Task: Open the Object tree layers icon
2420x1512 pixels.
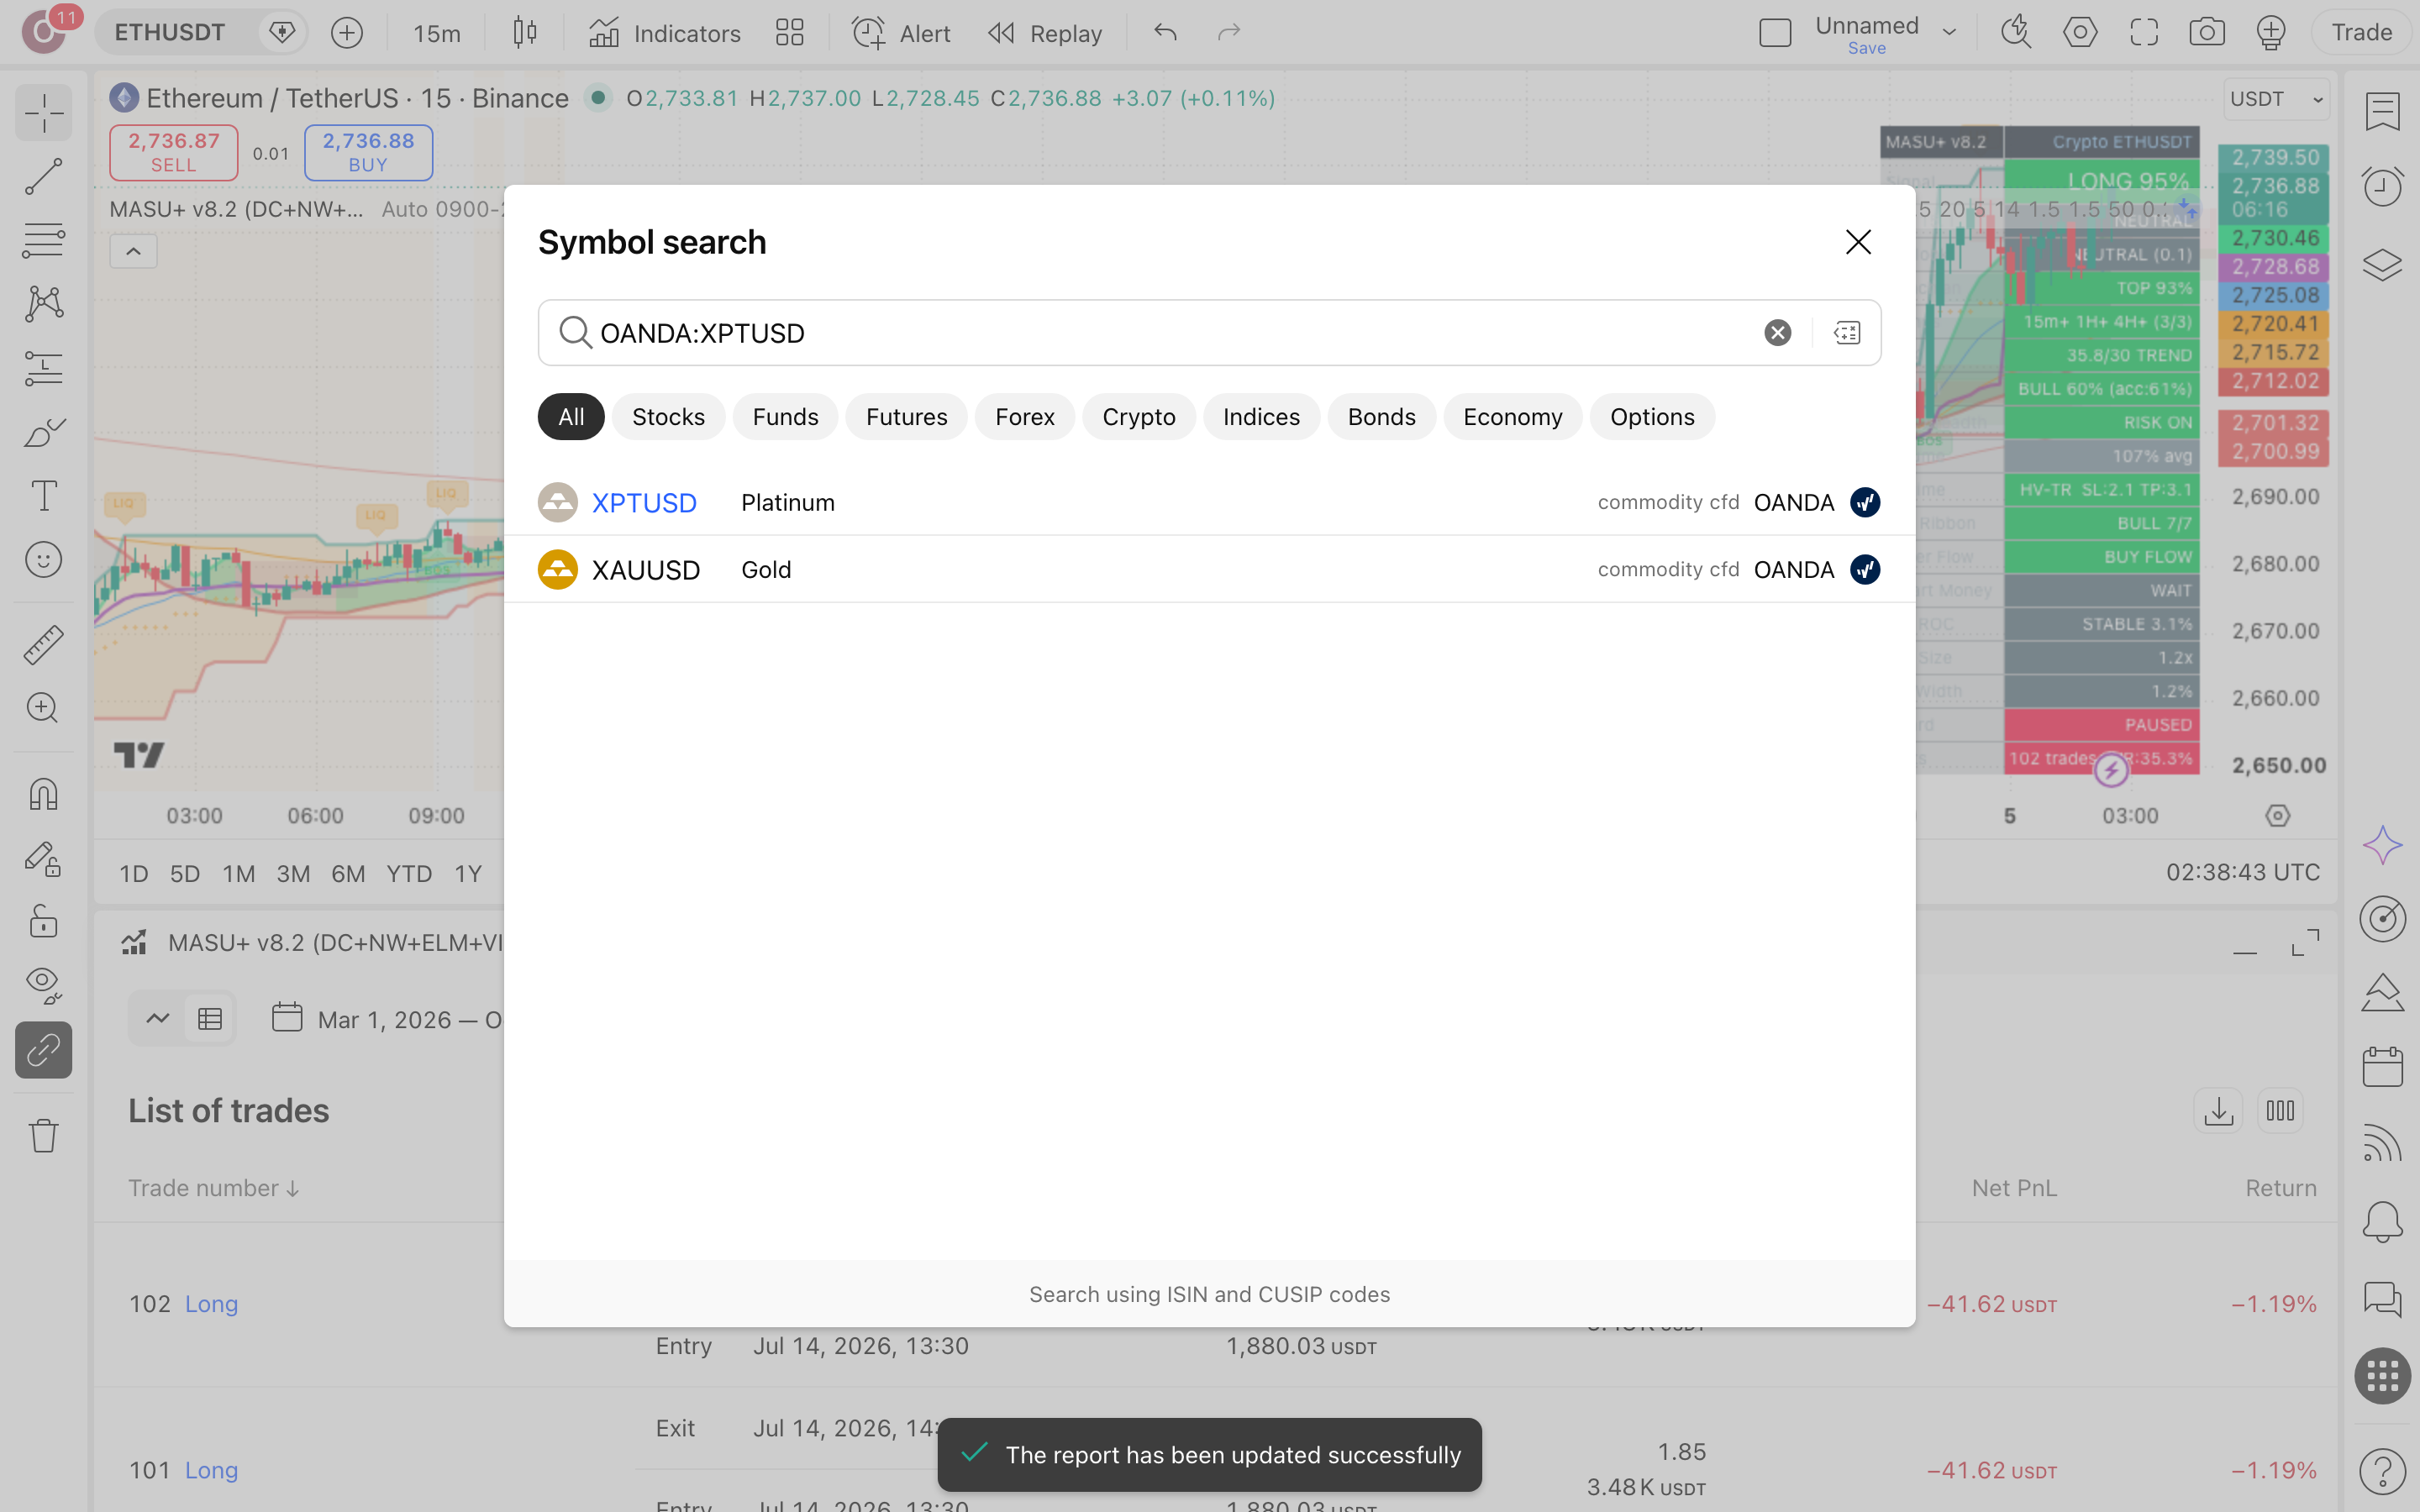Action: point(2383,264)
